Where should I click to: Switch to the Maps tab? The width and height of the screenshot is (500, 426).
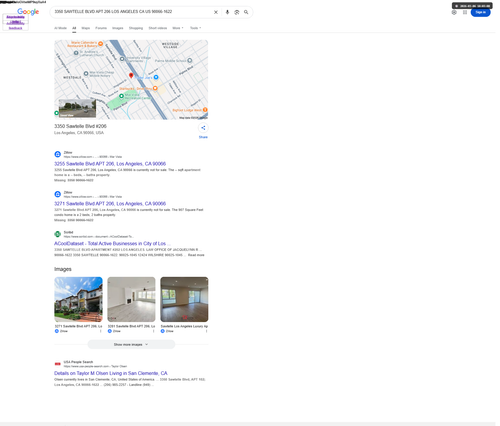click(x=86, y=28)
